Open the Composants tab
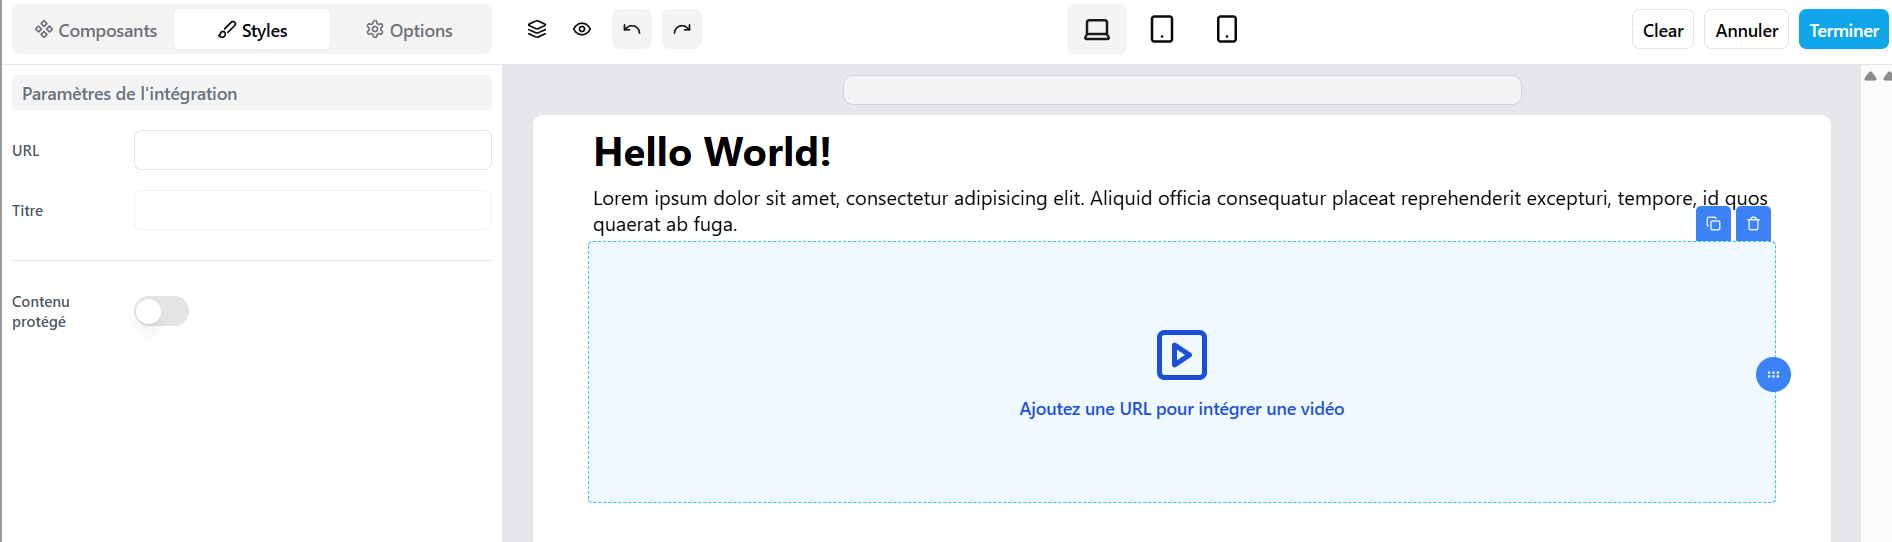 click(96, 30)
